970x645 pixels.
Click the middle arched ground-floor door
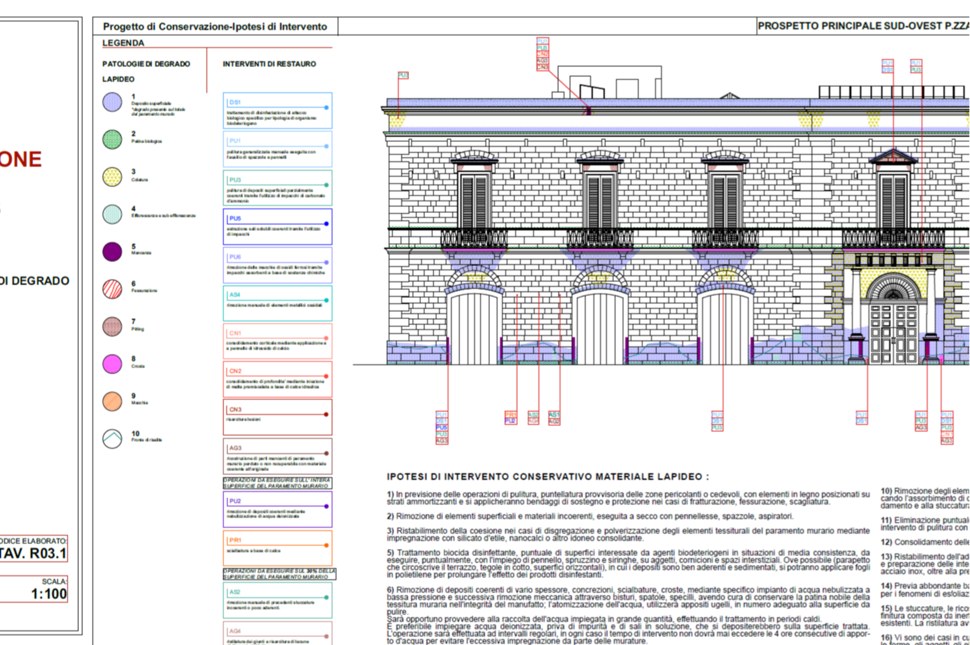click(599, 327)
